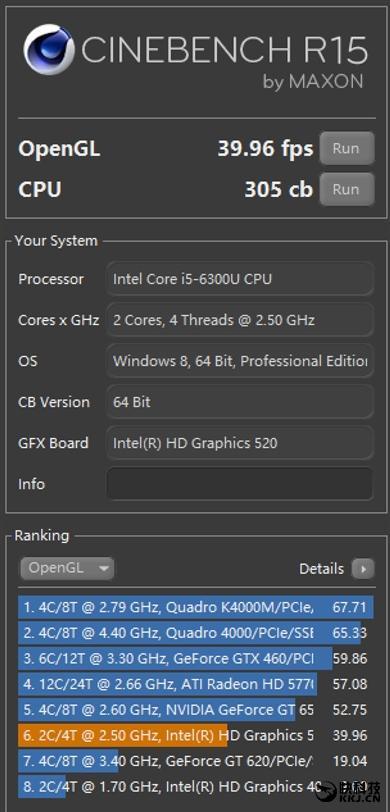Select ranking entry 4 ATI Radeon HD

tap(196, 685)
